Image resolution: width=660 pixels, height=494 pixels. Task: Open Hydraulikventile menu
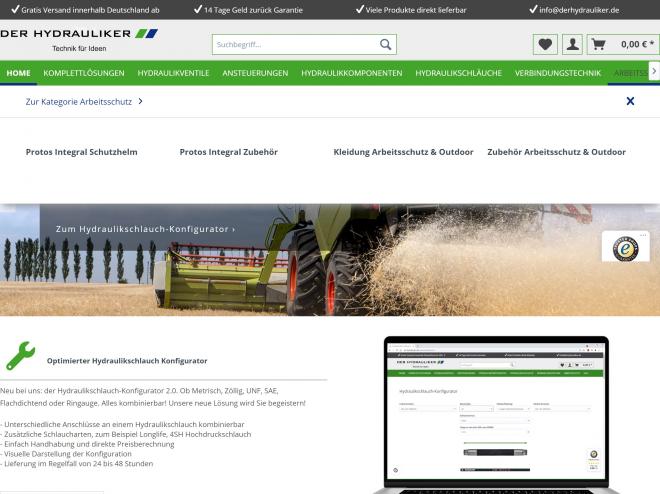tap(173, 73)
